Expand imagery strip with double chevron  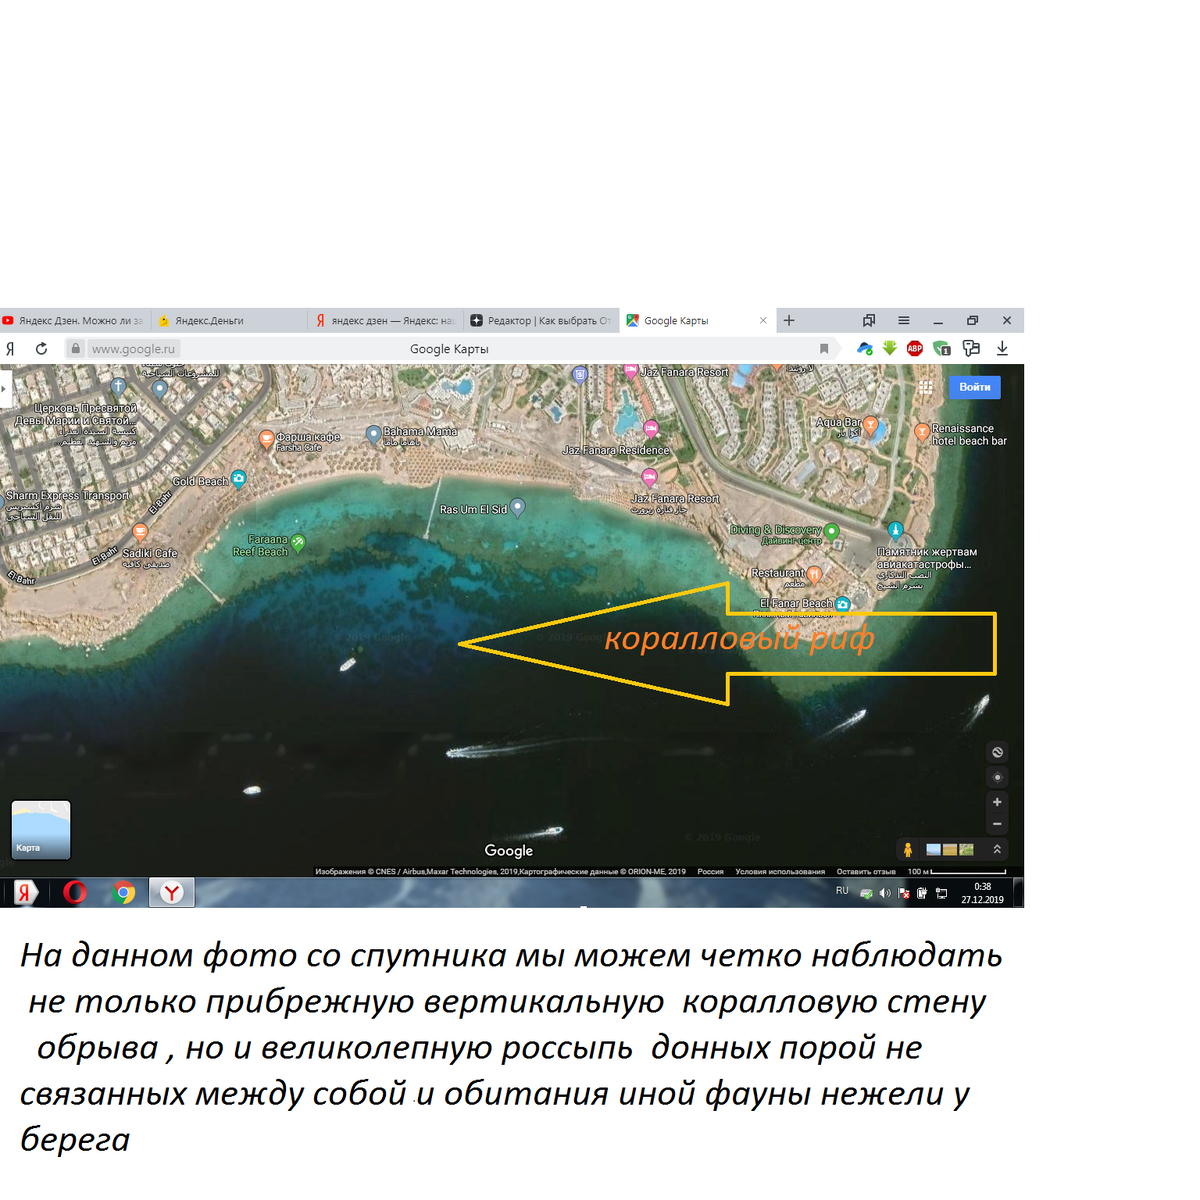coord(997,849)
